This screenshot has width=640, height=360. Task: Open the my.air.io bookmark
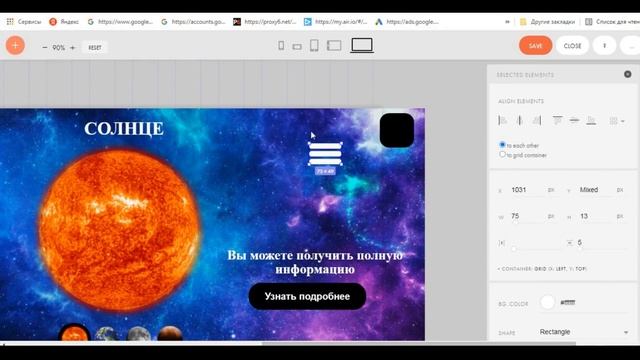(x=336, y=22)
